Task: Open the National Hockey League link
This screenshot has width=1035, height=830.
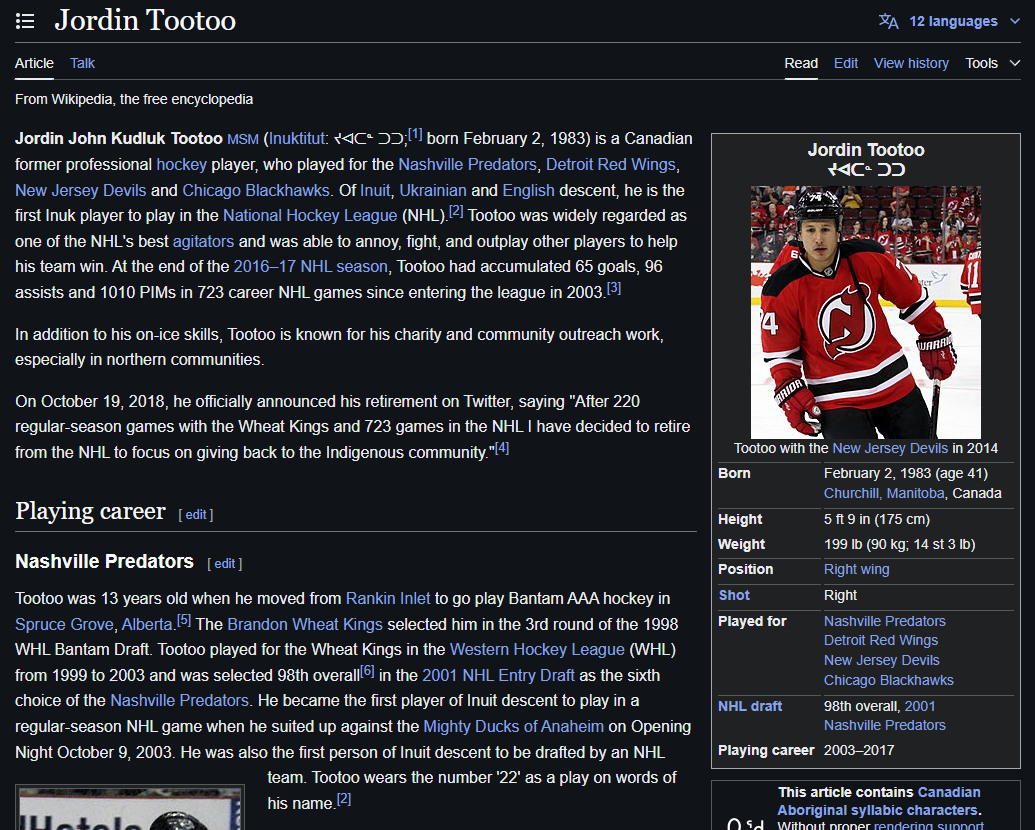Action: 310,215
